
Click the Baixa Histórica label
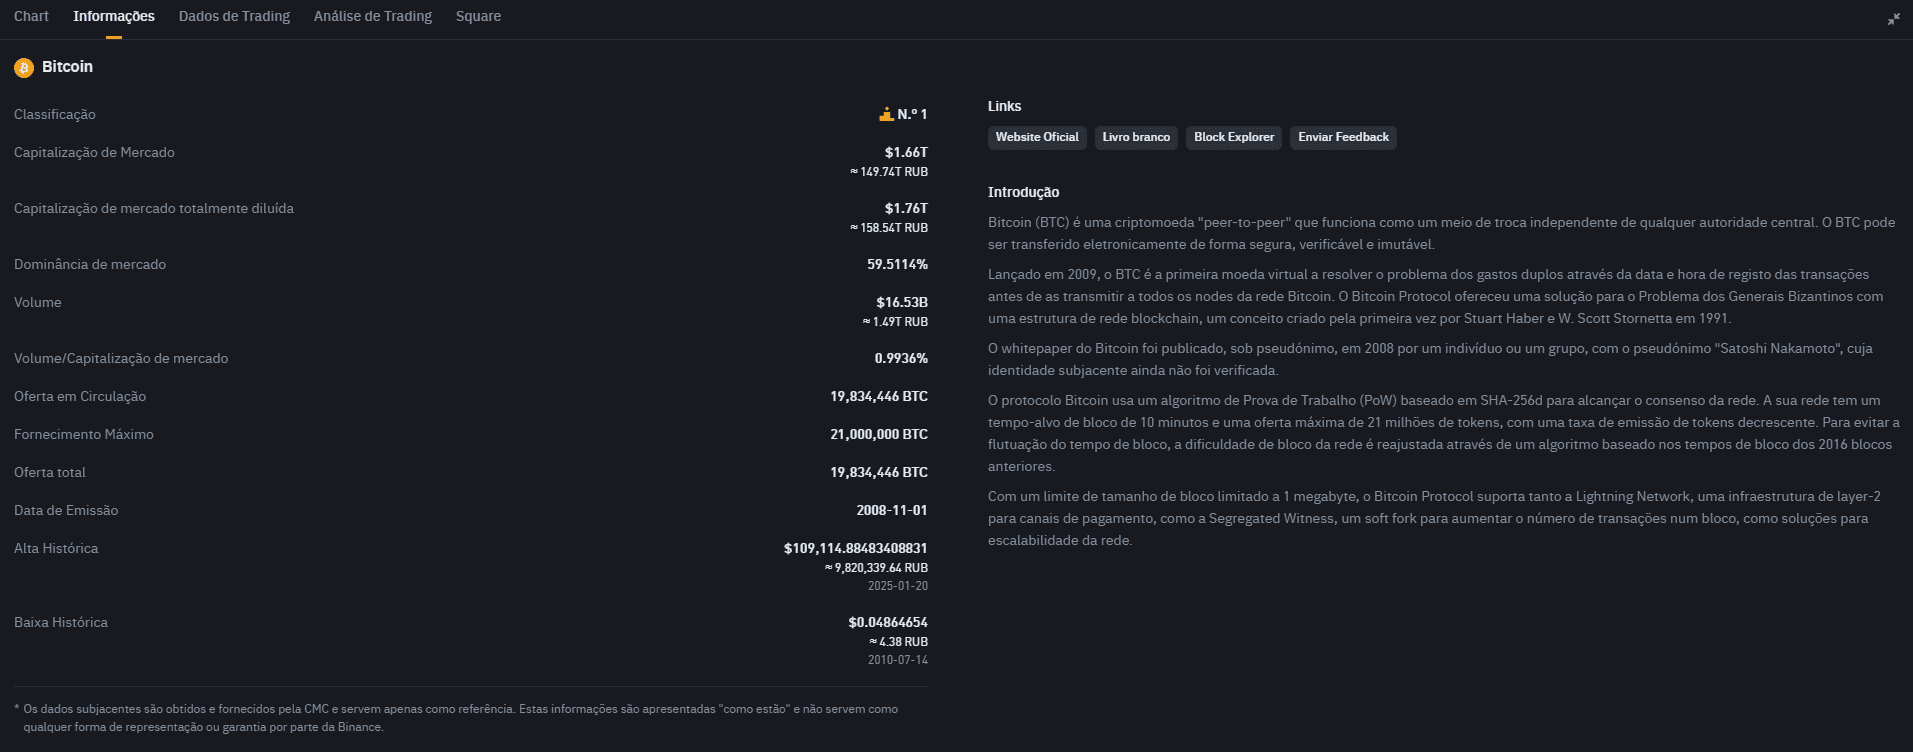61,622
